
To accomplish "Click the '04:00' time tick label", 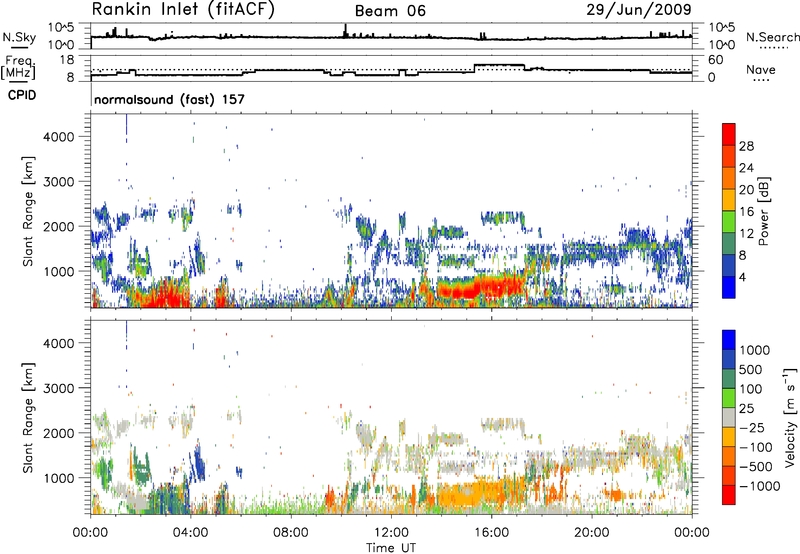I will point(190,533).
